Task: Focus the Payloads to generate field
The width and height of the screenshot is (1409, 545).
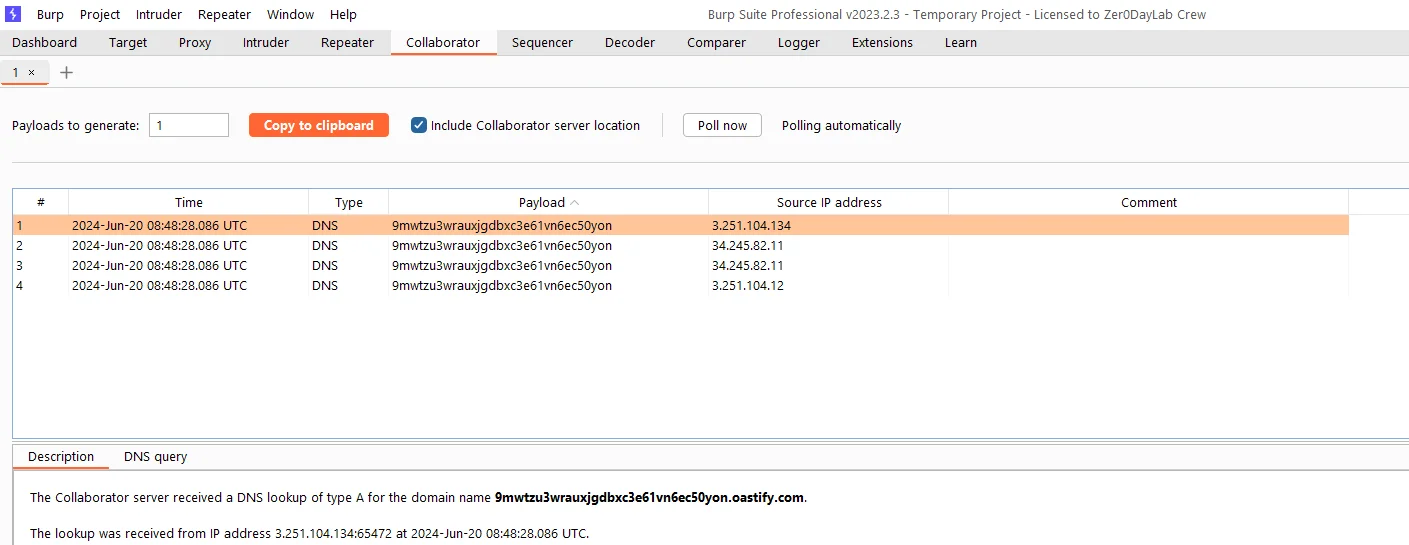Action: click(189, 125)
